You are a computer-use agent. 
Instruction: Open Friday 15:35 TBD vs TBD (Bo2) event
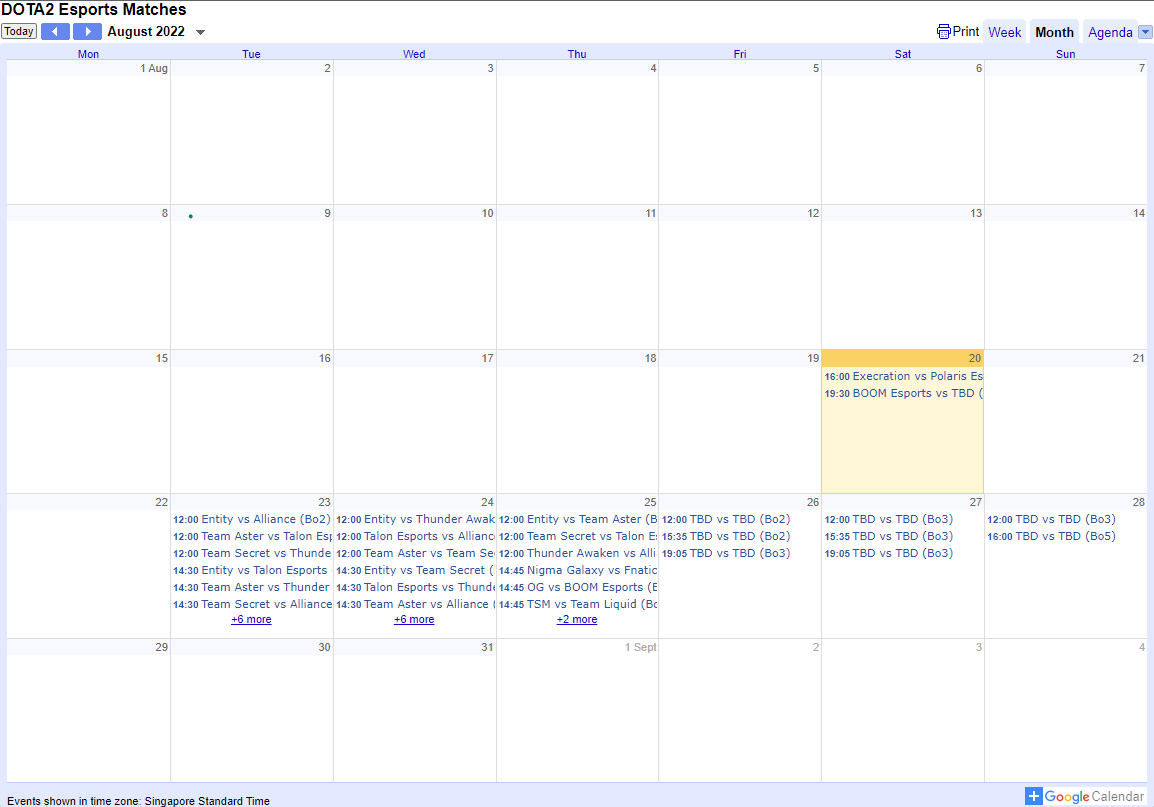[726, 536]
